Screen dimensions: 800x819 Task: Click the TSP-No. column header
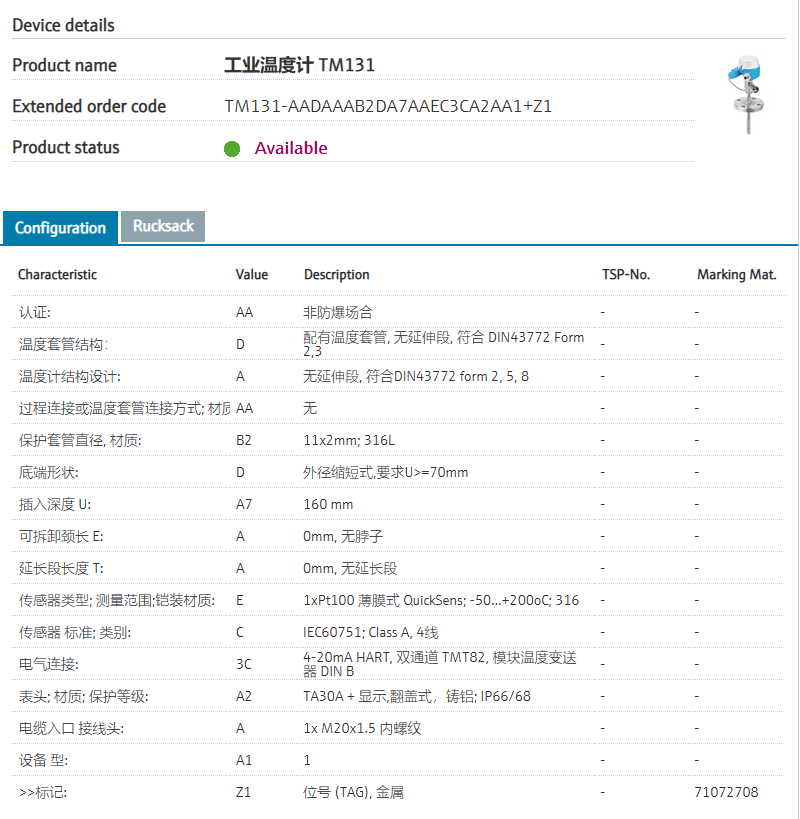pyautogui.click(x=625, y=275)
